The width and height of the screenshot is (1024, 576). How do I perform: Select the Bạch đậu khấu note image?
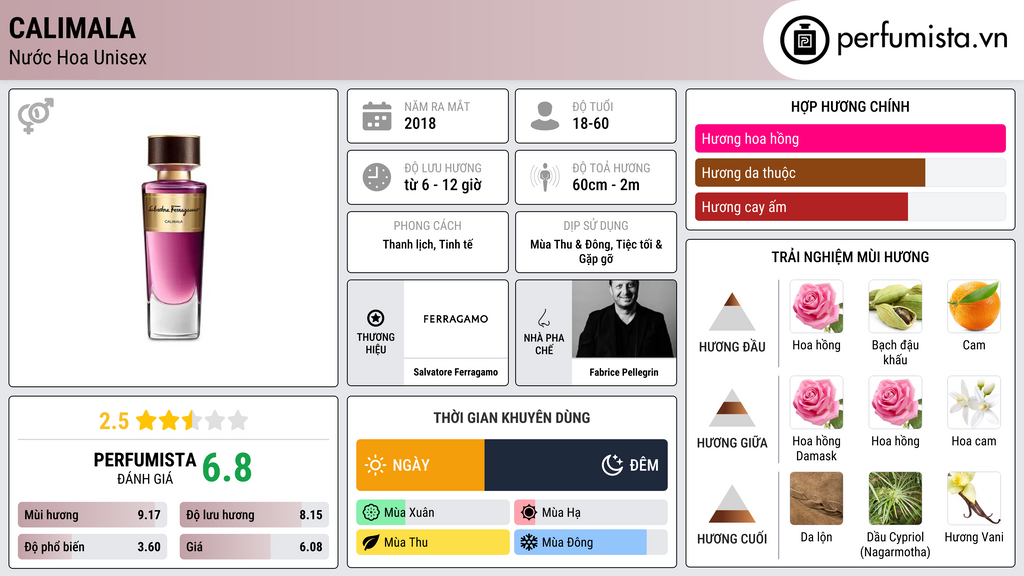(895, 307)
